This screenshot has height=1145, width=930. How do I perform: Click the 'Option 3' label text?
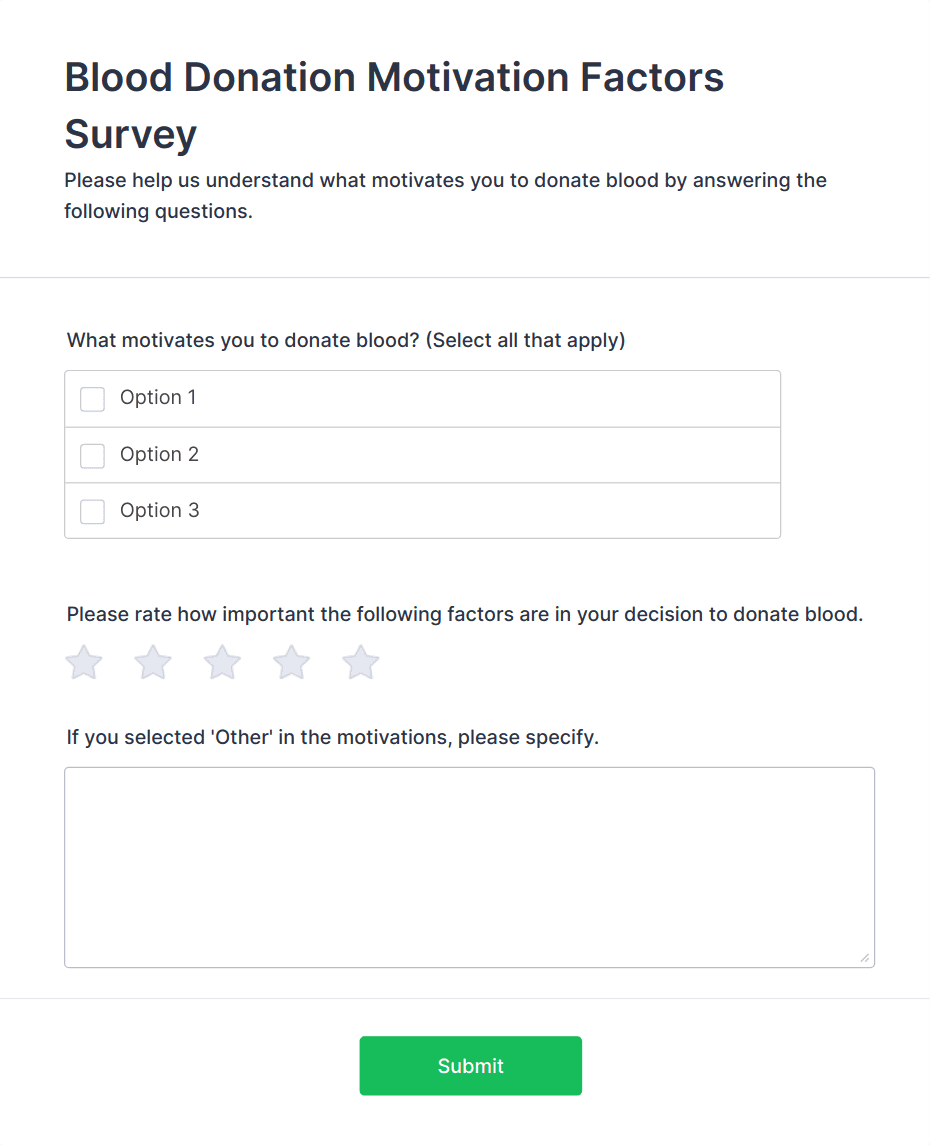pyautogui.click(x=159, y=511)
